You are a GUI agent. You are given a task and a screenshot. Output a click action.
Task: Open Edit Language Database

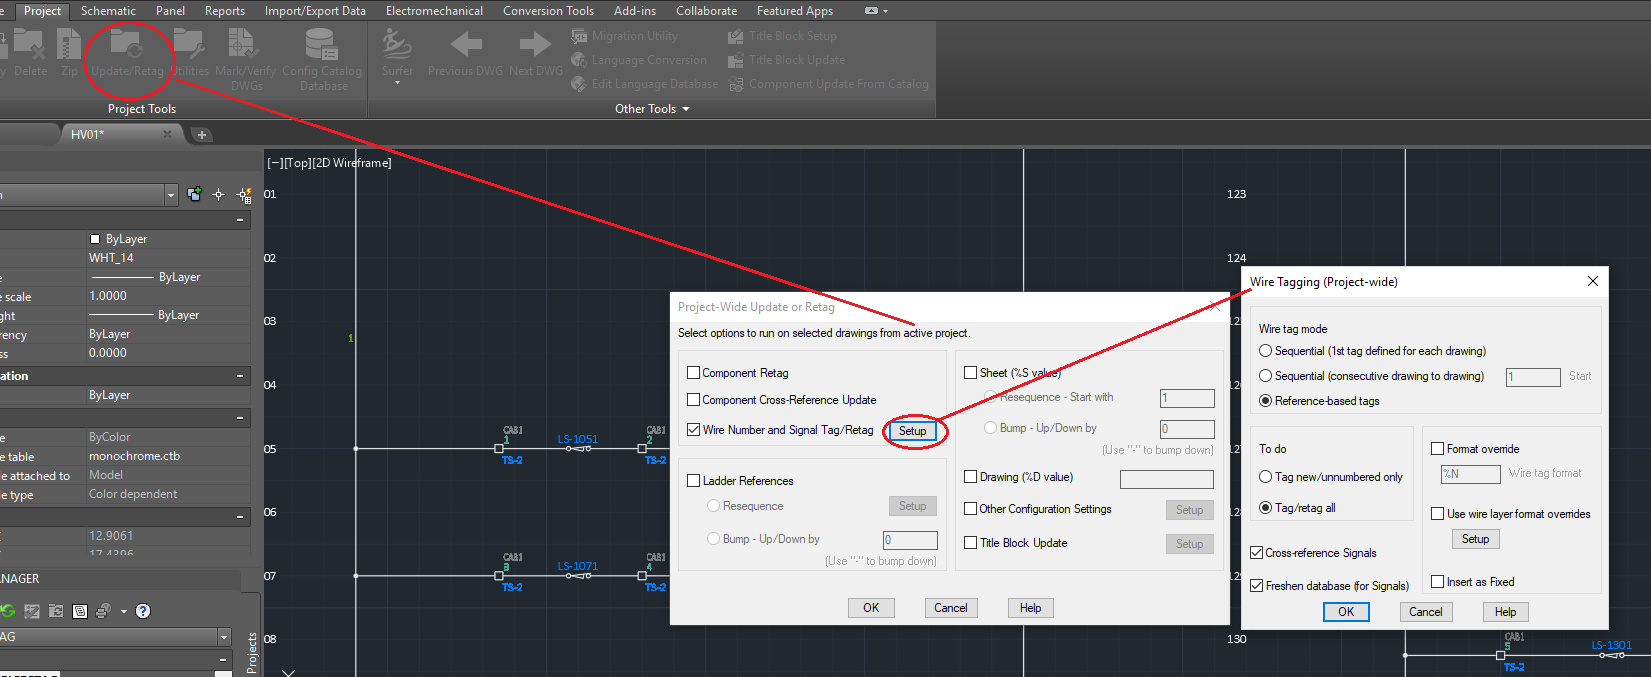tap(645, 84)
